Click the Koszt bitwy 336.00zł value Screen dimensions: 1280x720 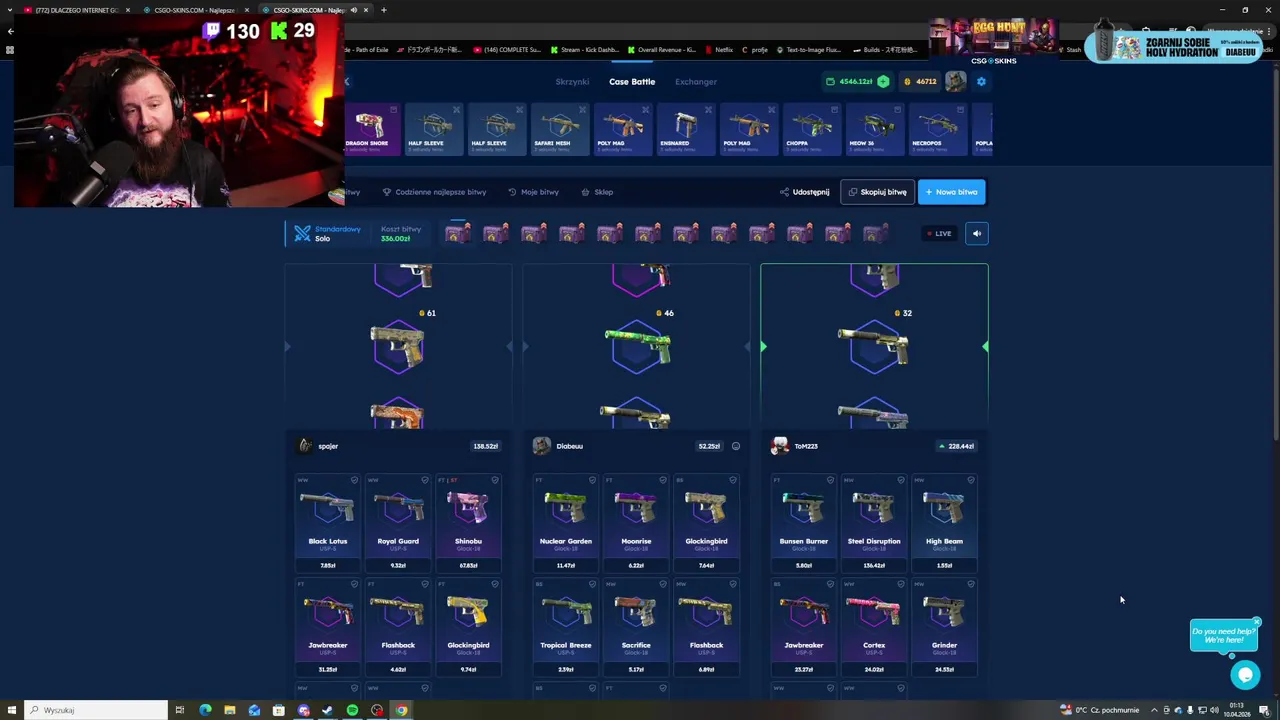395,239
